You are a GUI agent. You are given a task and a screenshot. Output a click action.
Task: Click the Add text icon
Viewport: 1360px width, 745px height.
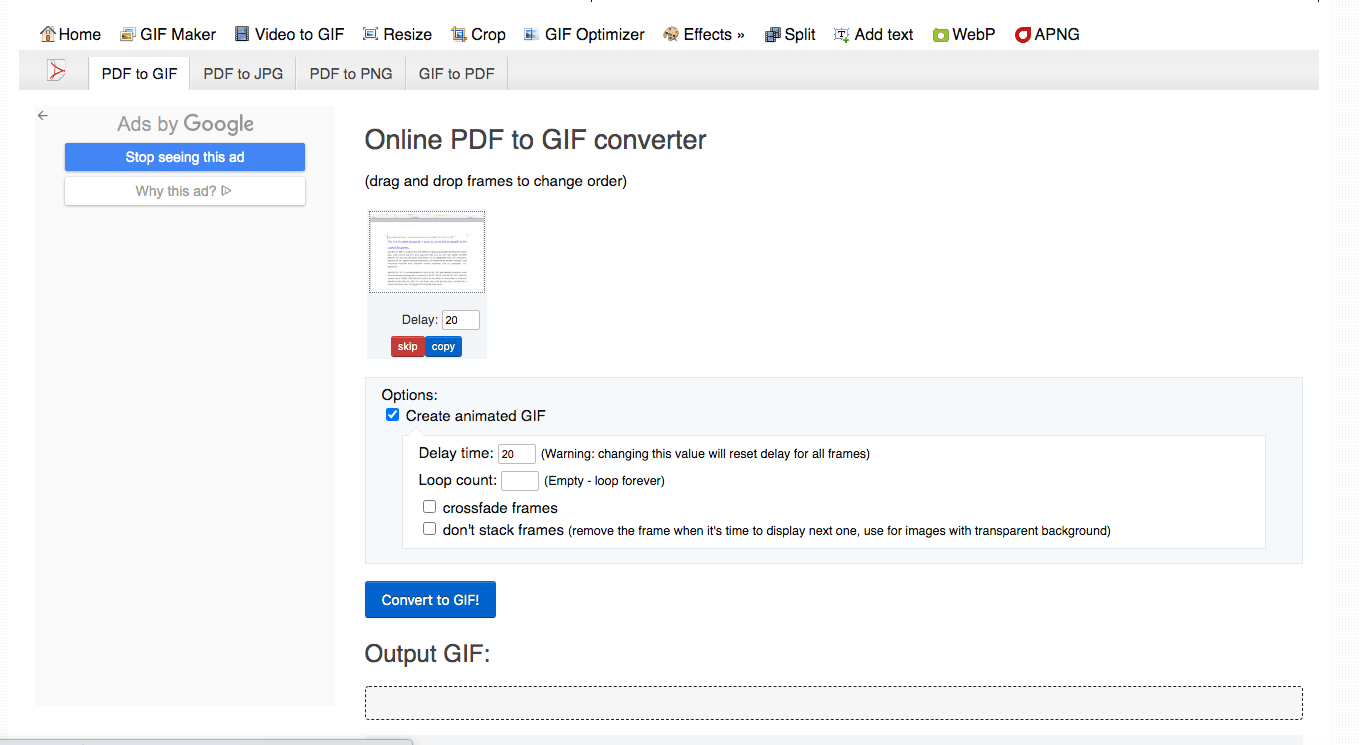tap(842, 34)
